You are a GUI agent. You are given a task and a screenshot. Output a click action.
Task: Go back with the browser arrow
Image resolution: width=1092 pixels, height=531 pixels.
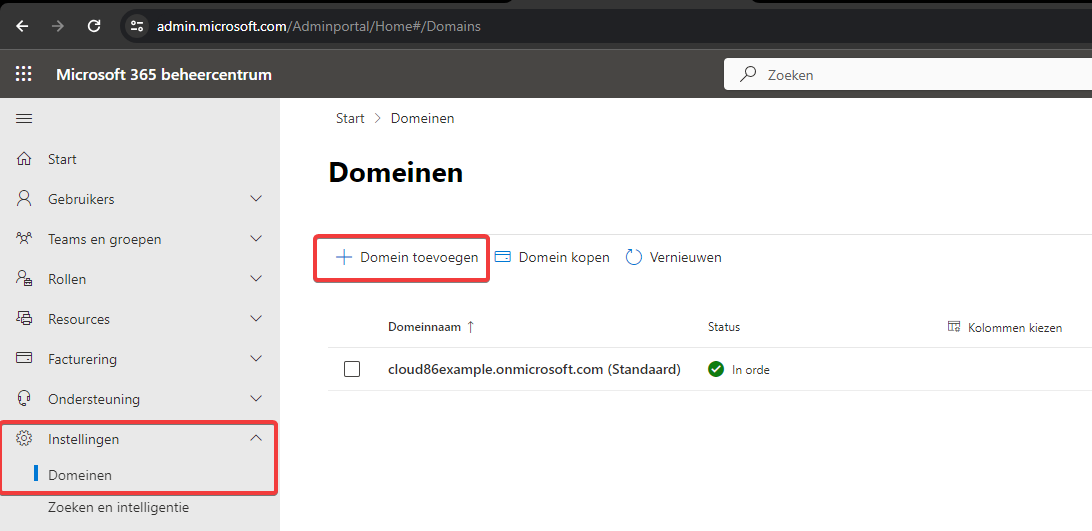22,26
